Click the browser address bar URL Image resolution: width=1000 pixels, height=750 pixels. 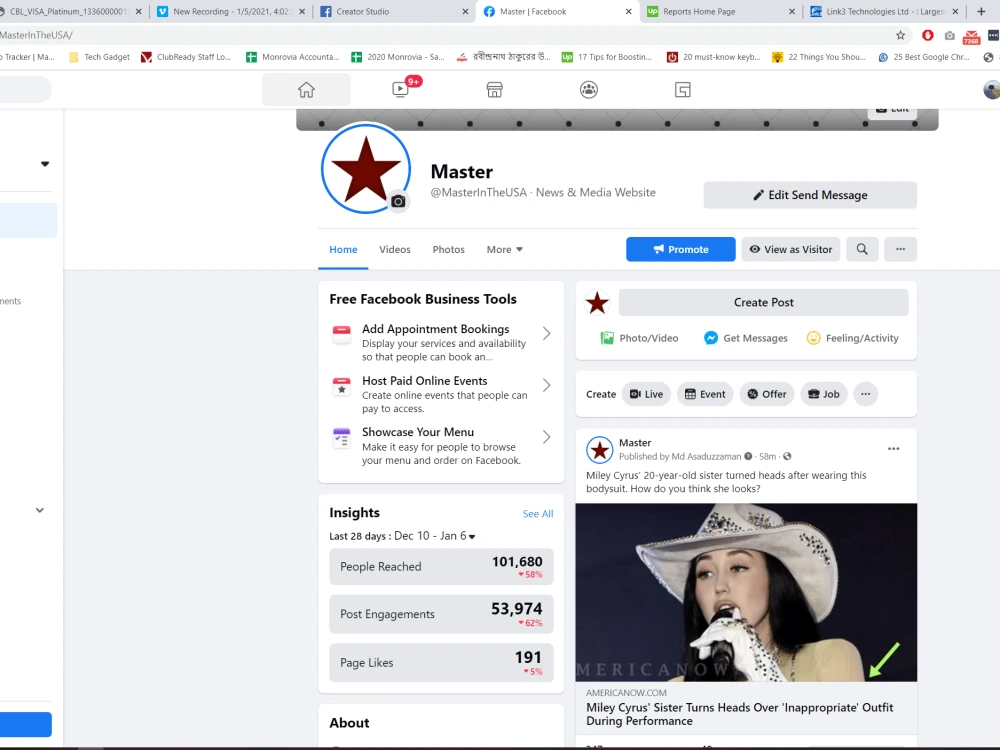(x=36, y=35)
